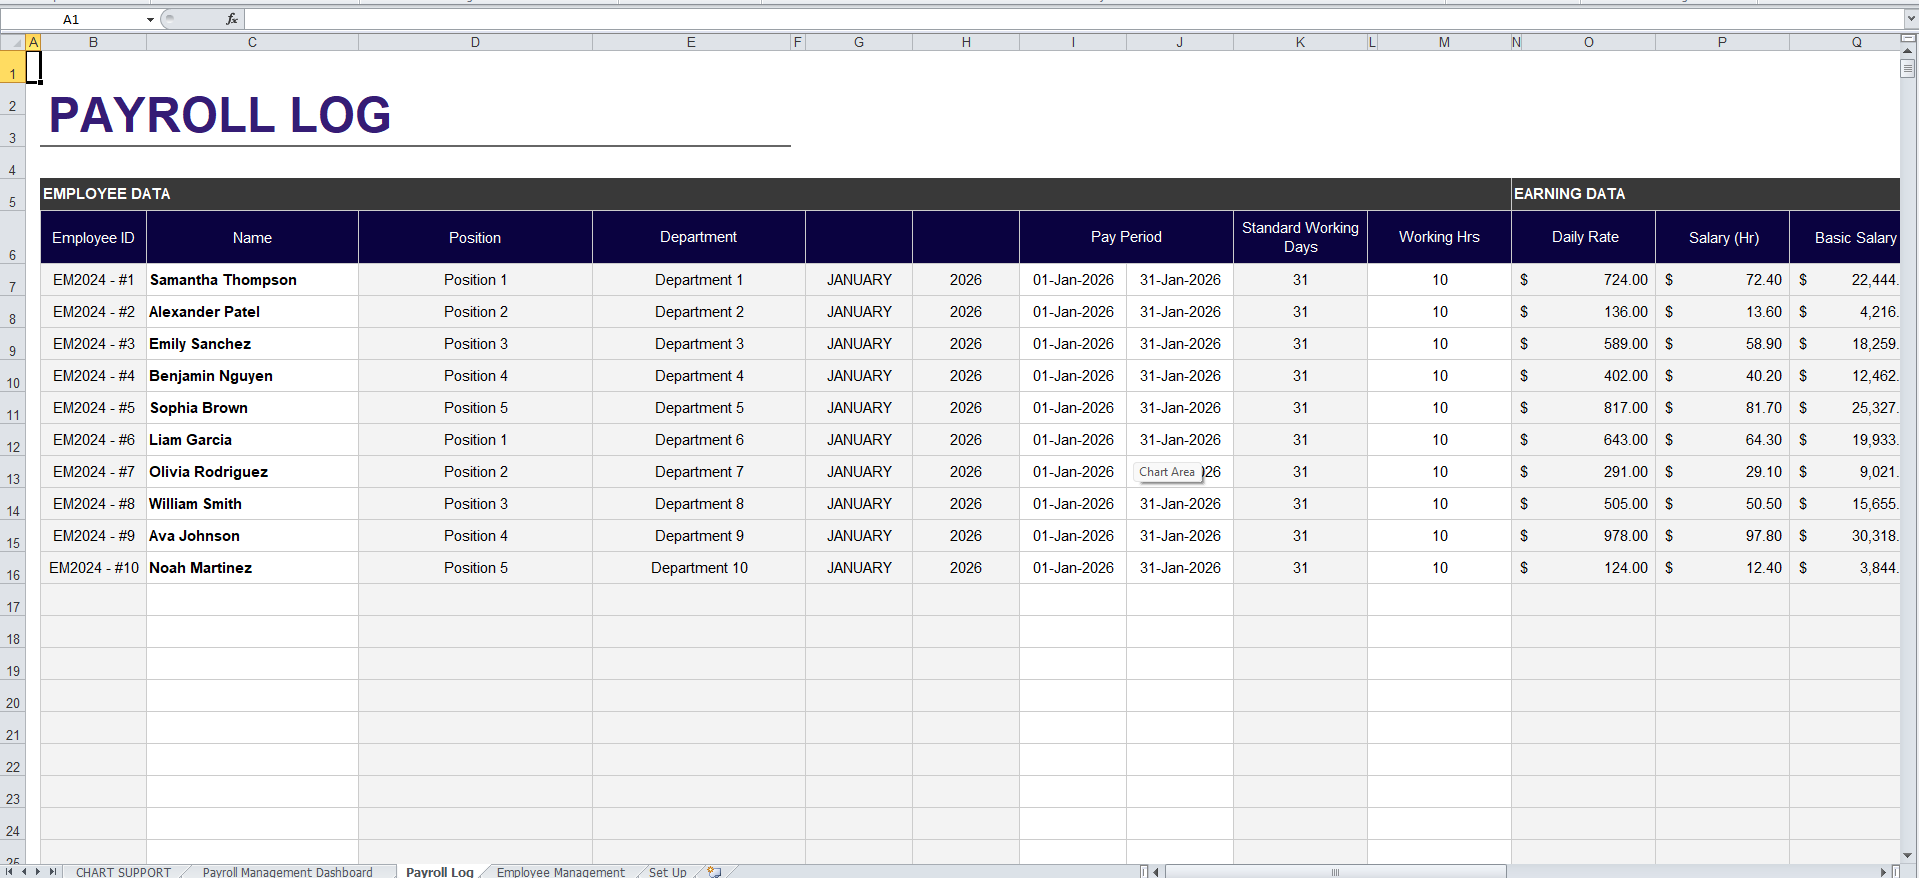Expand the formula bar with its chevron

[x=1911, y=19]
